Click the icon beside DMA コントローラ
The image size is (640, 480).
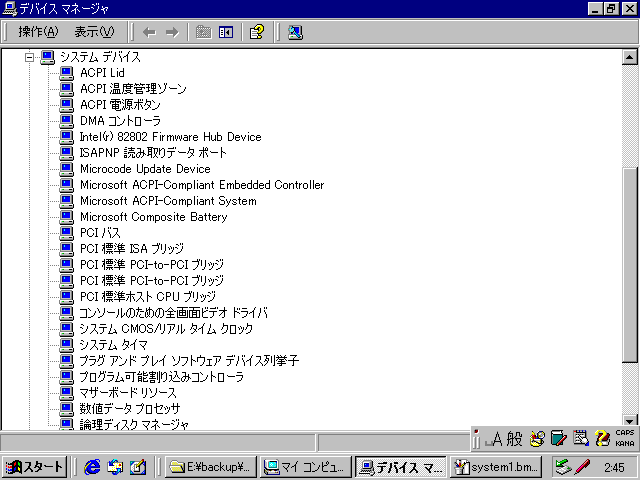point(67,121)
